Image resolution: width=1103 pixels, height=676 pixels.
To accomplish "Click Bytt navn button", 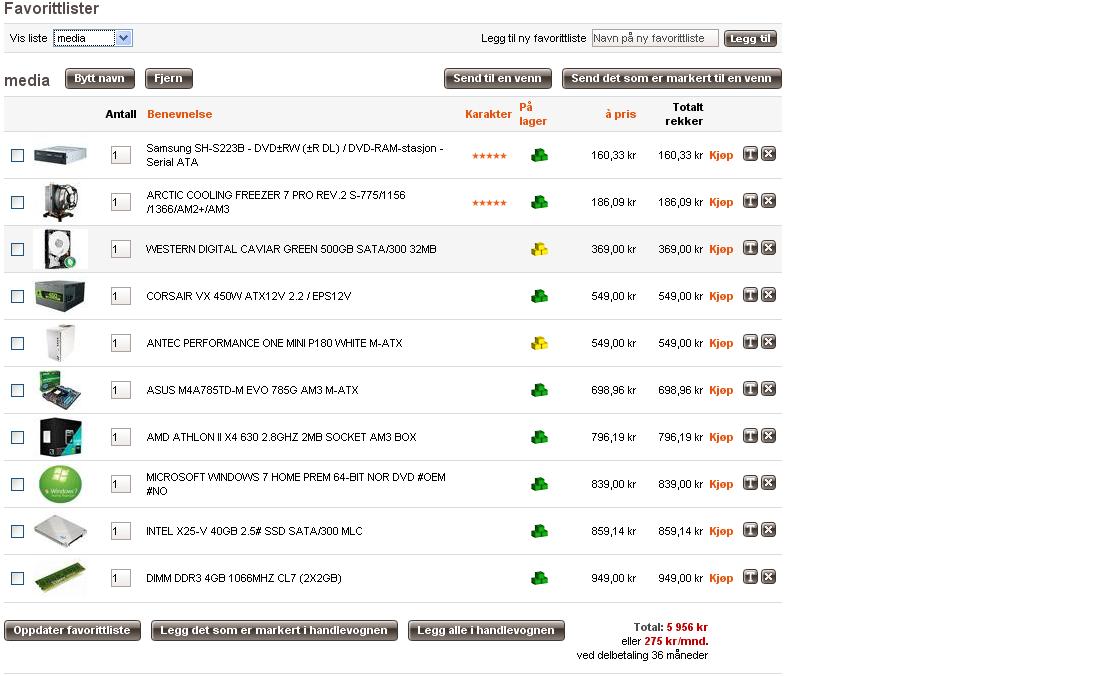I will pos(99,78).
